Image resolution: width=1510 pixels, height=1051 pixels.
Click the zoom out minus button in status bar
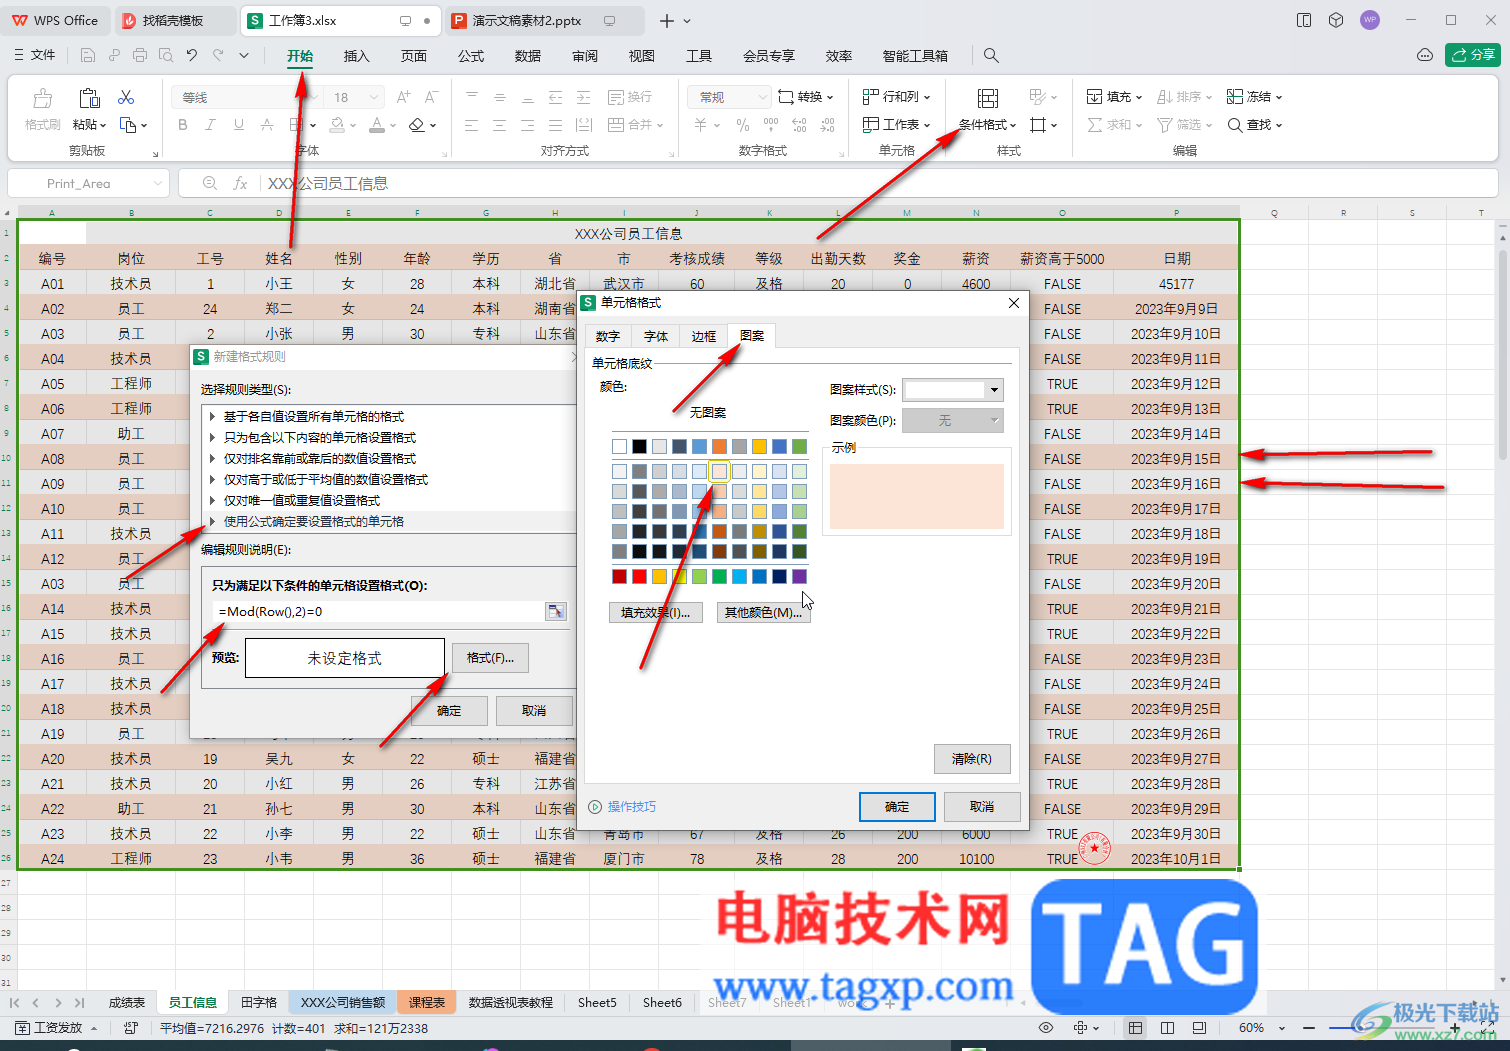tap(1308, 1028)
